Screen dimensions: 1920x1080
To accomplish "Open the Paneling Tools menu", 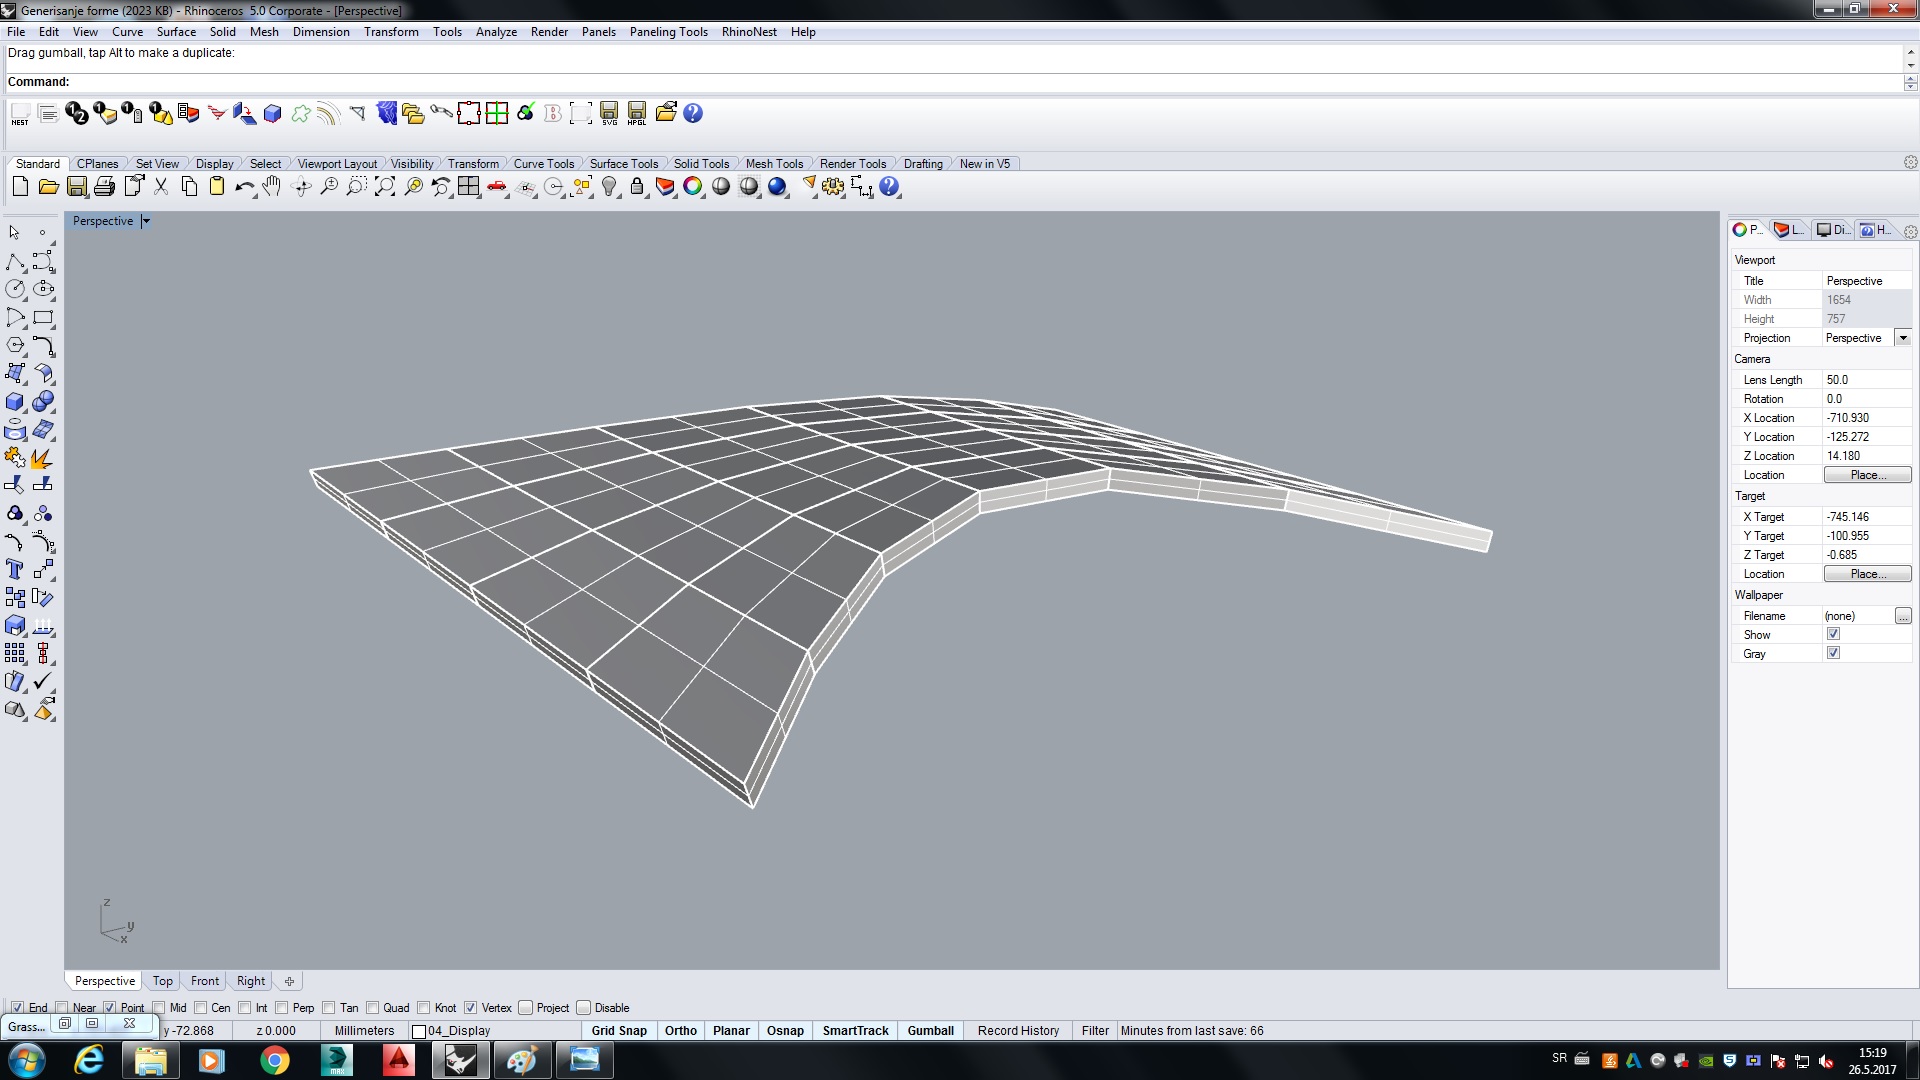I will [x=668, y=32].
